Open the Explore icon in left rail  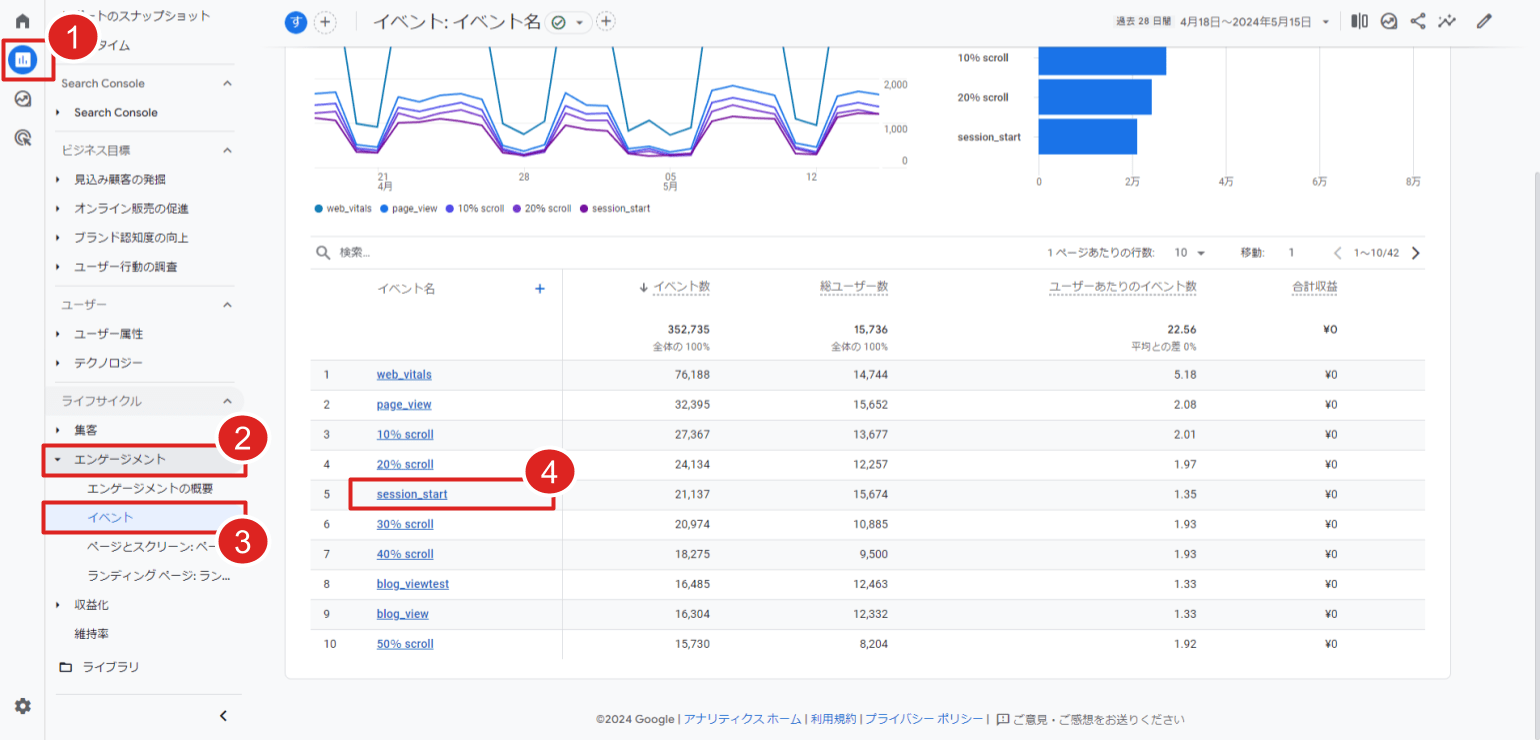coord(22,99)
